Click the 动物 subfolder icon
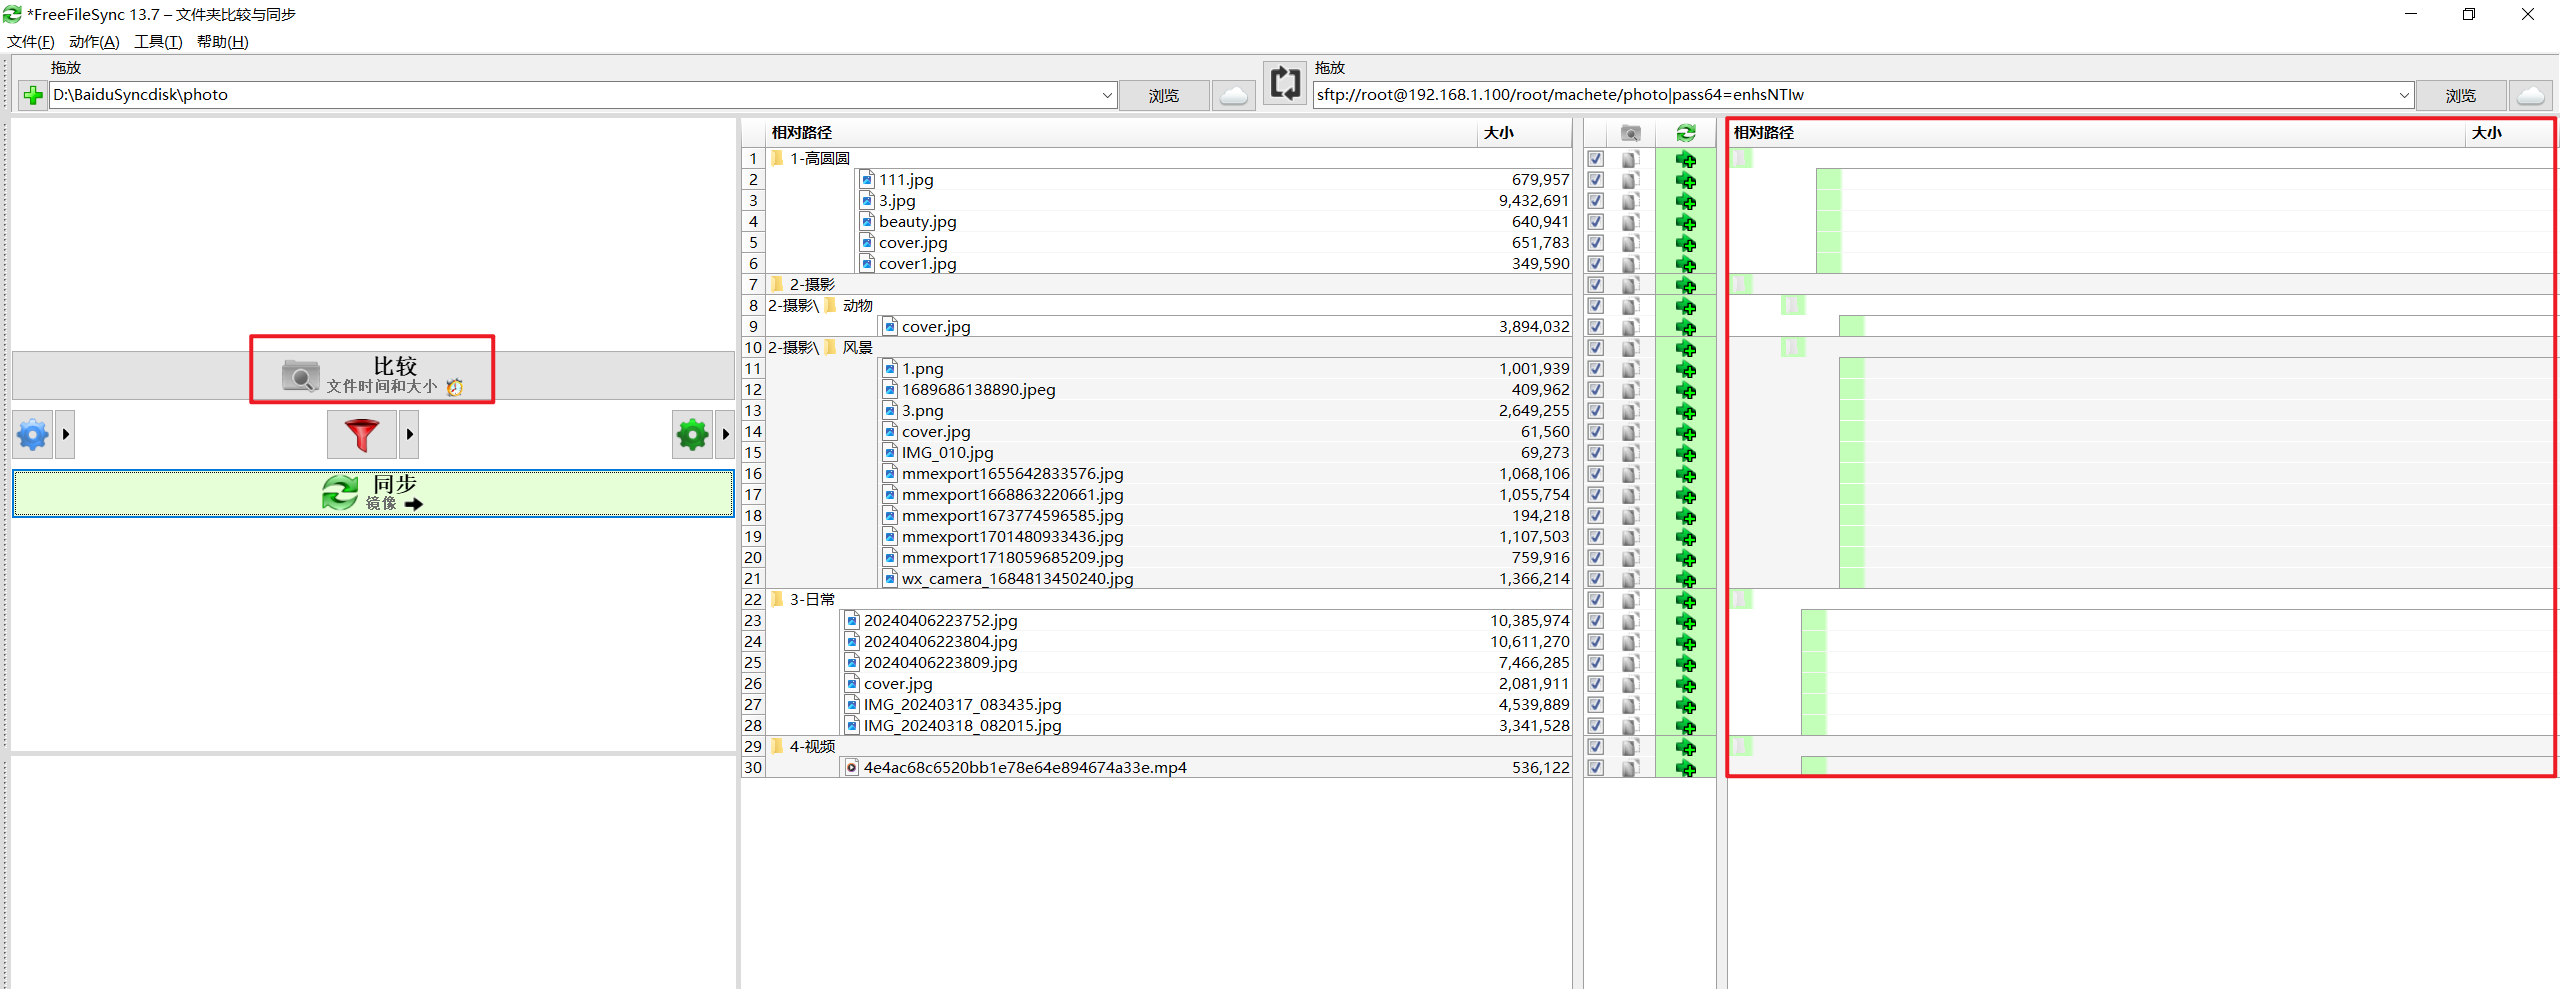The image size is (2560, 989). pyautogui.click(x=830, y=305)
